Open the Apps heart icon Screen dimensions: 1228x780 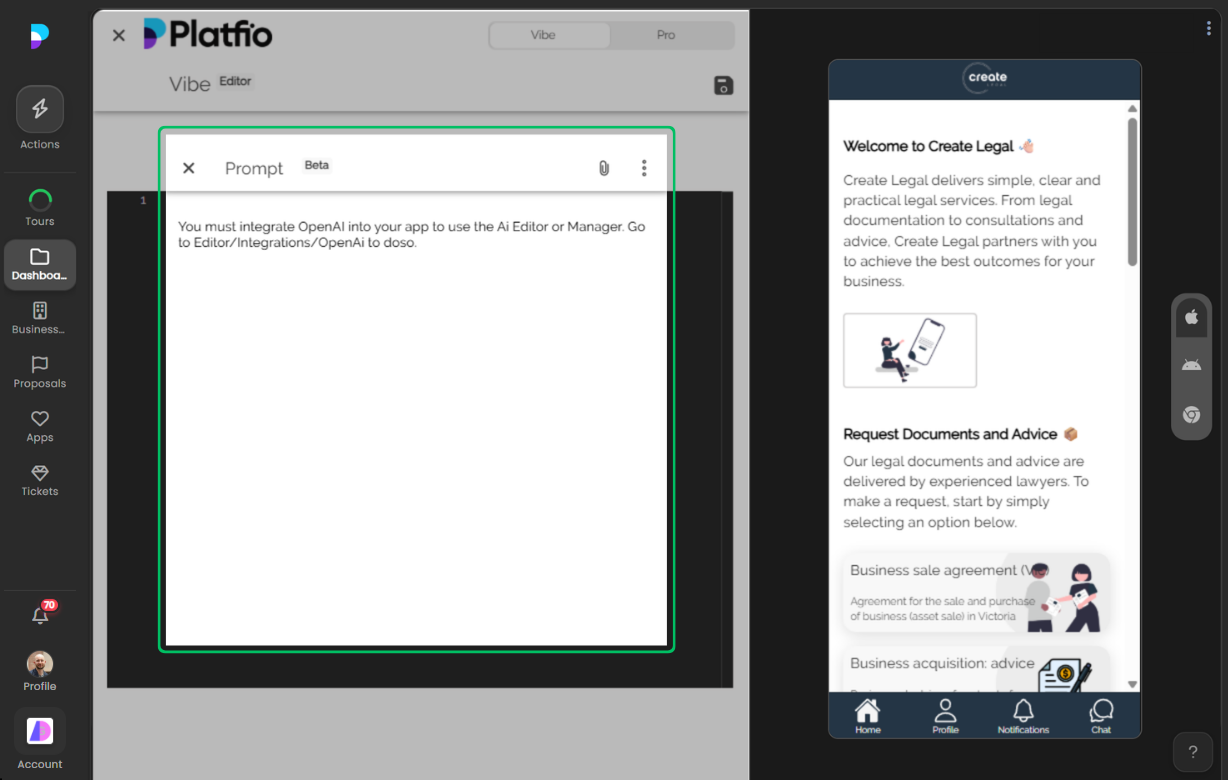40,426
